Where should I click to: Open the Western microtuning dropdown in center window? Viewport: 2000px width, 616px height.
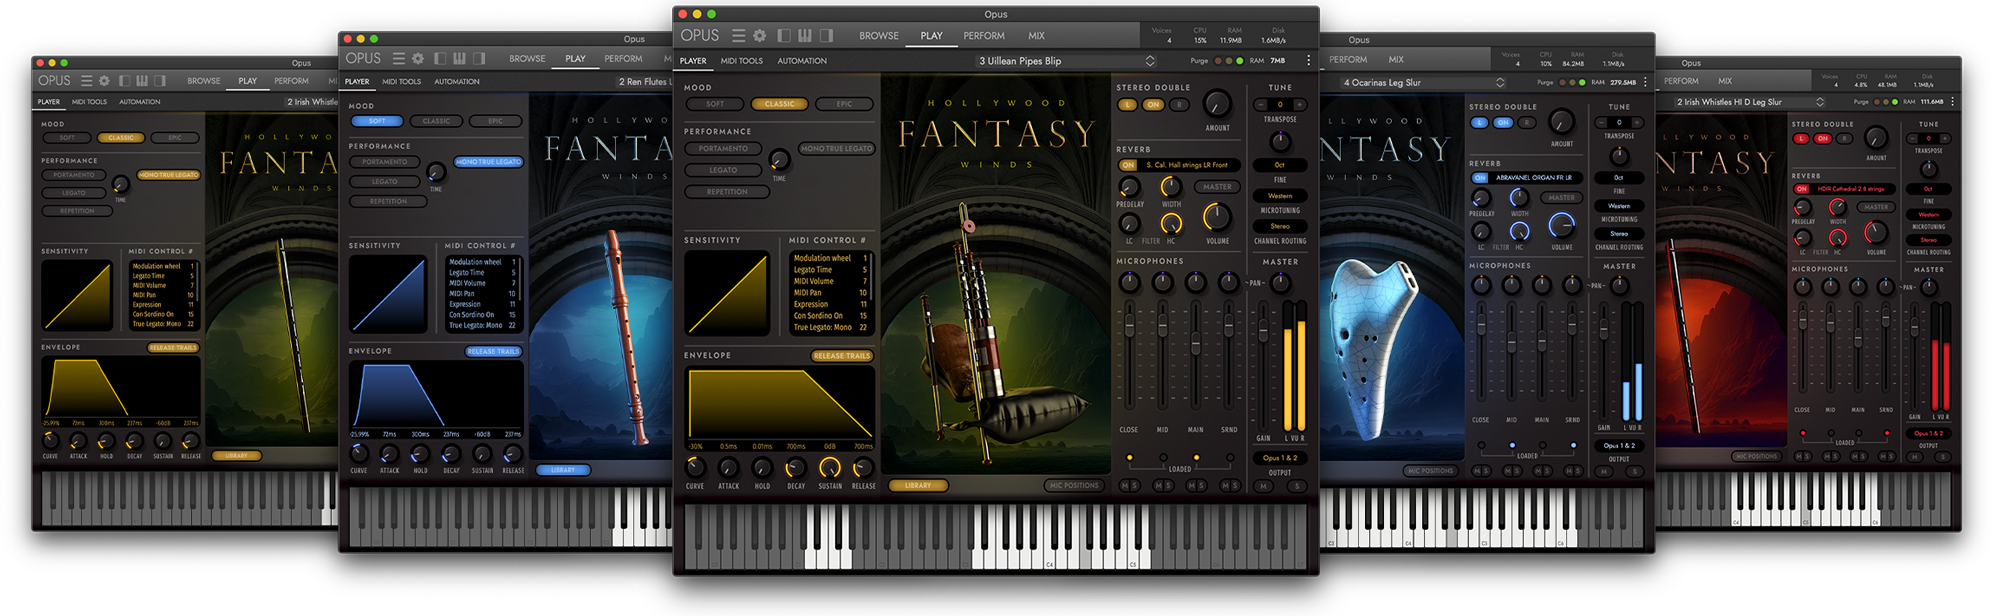(x=1280, y=196)
